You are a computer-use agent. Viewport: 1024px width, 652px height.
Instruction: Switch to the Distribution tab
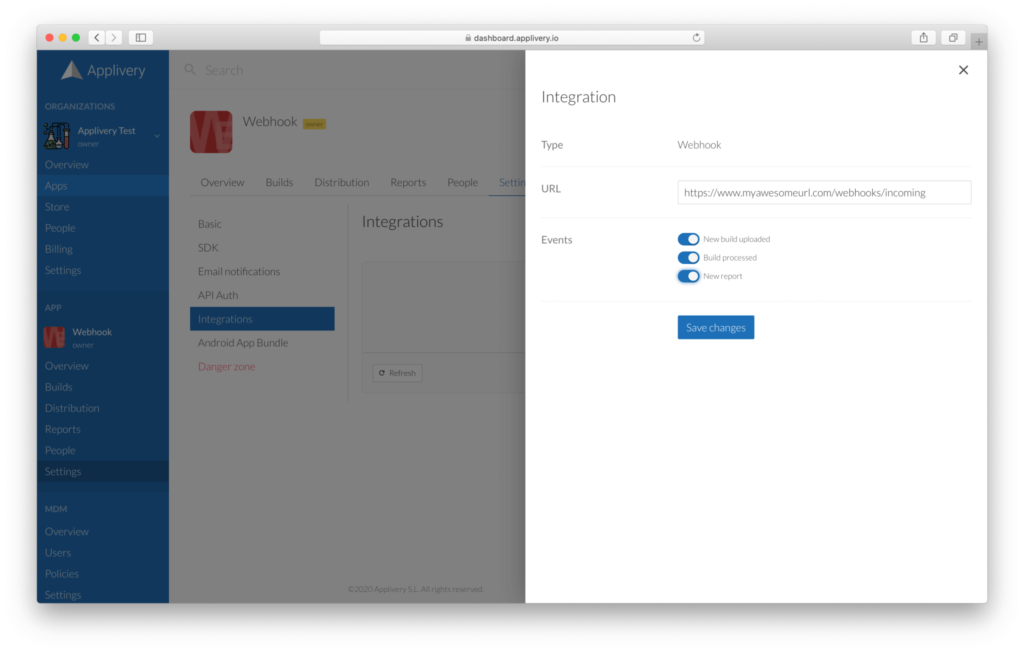coord(342,182)
